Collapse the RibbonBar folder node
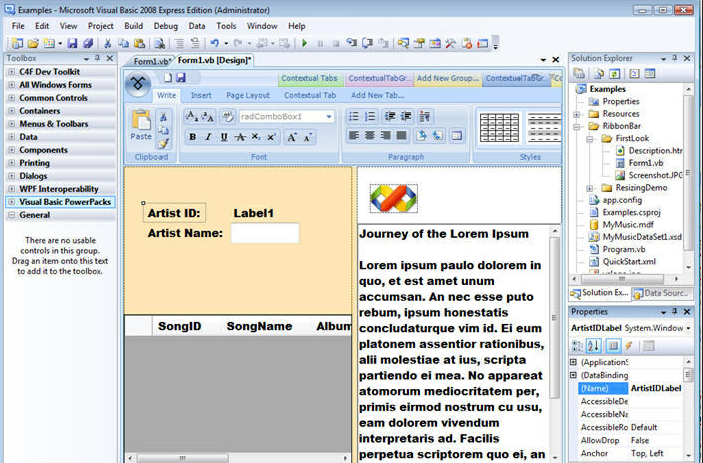 click(x=577, y=127)
